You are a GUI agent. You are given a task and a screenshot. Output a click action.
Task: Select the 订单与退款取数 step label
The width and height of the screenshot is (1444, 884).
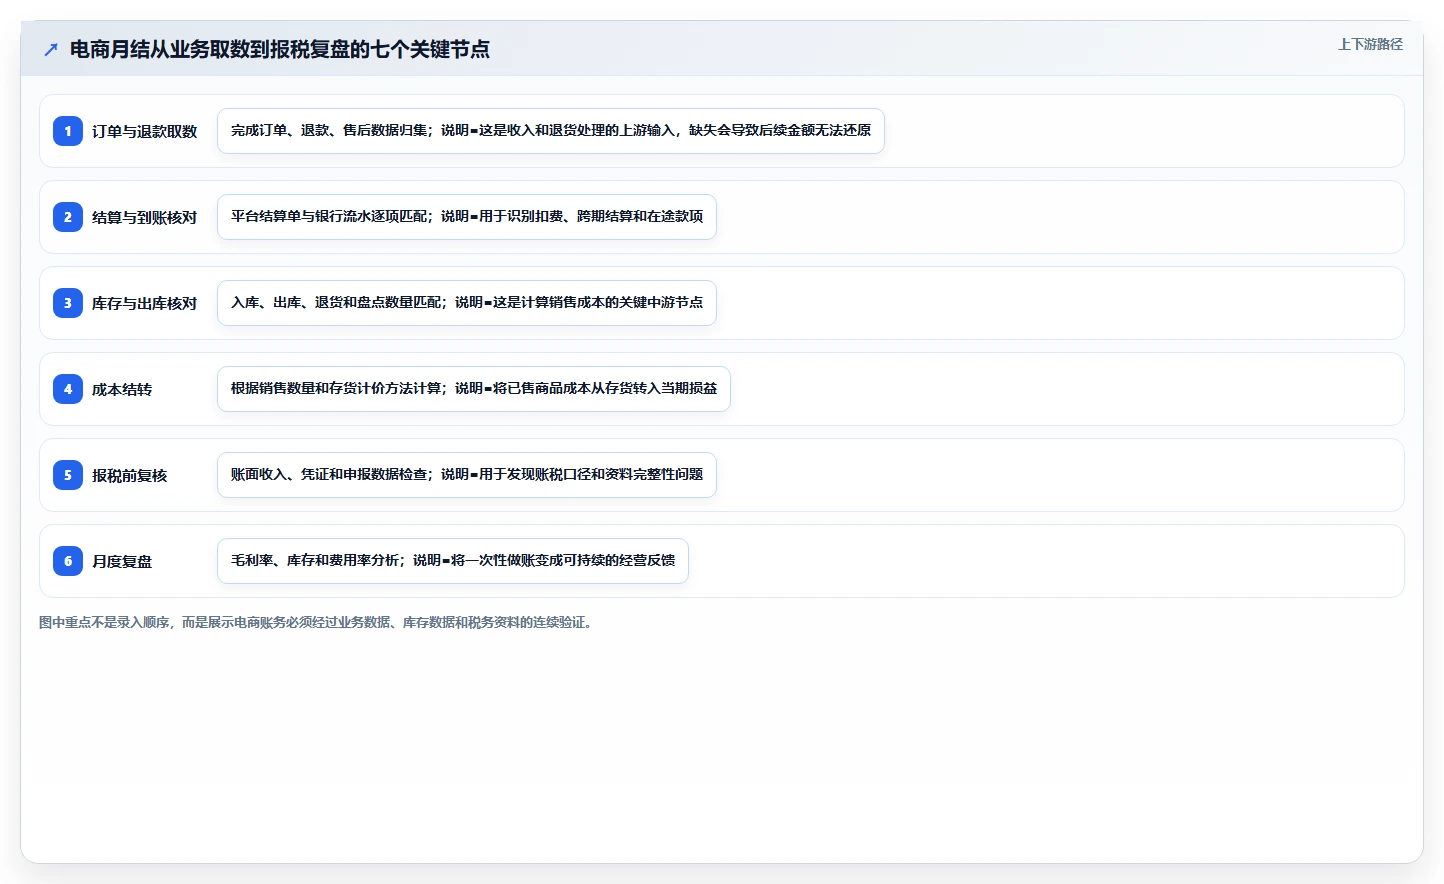[x=145, y=131]
